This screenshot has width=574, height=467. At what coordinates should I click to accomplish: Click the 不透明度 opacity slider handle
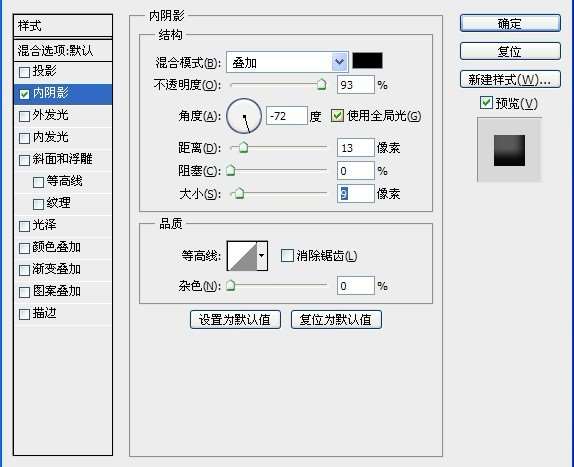click(x=321, y=84)
